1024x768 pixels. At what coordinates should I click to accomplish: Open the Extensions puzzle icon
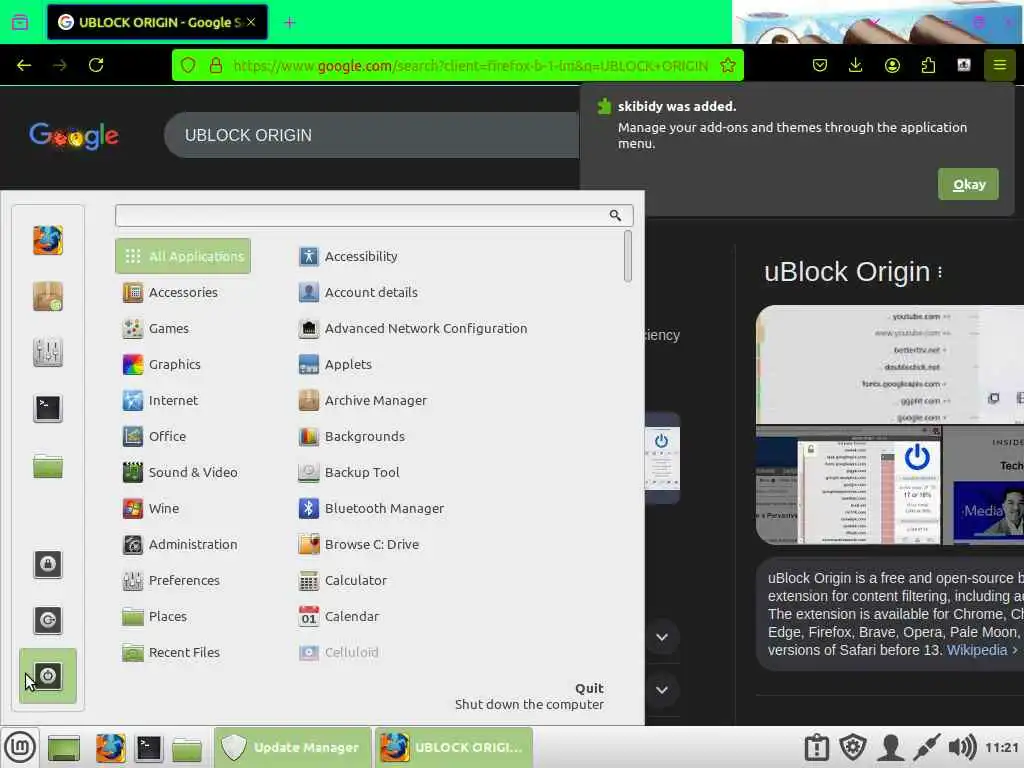coord(928,65)
